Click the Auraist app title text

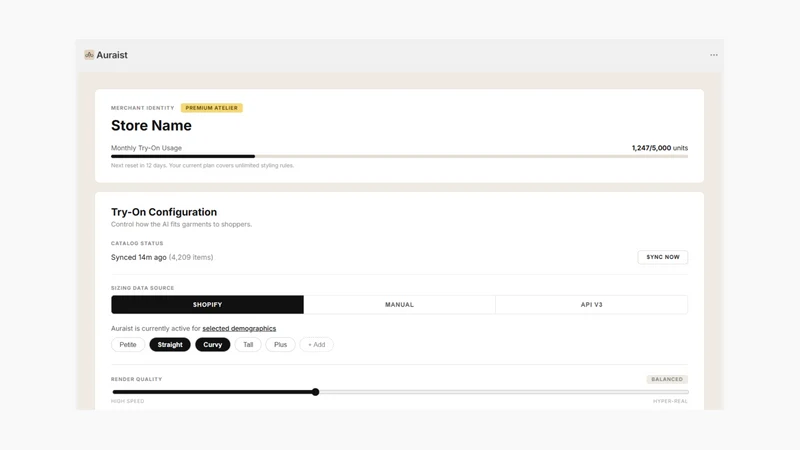112,55
